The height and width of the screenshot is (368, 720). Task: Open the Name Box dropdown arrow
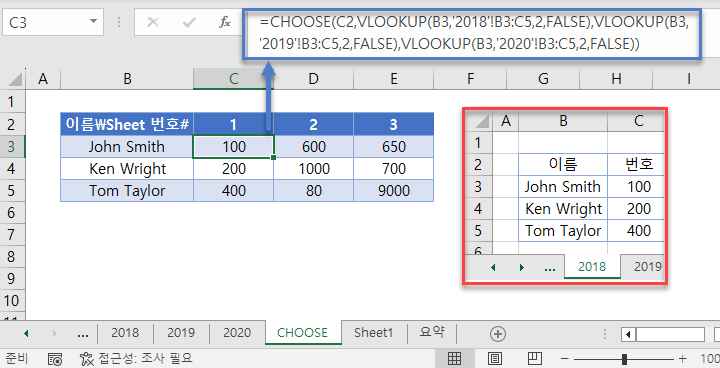tap(93, 22)
